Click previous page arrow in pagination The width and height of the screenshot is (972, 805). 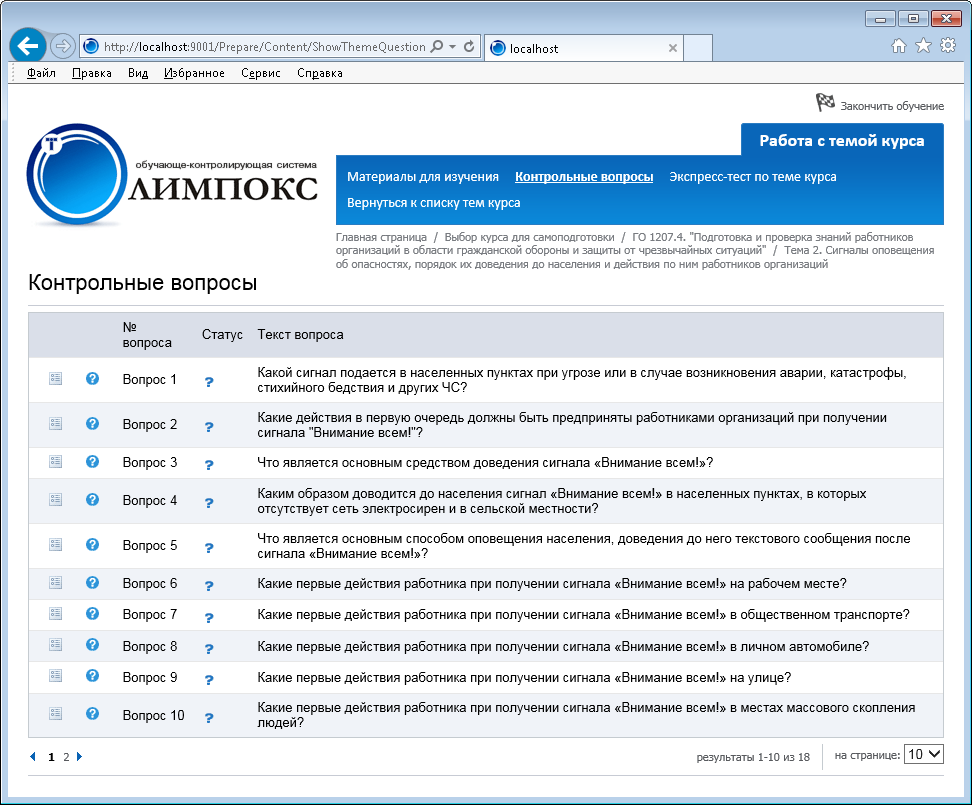click(x=33, y=757)
